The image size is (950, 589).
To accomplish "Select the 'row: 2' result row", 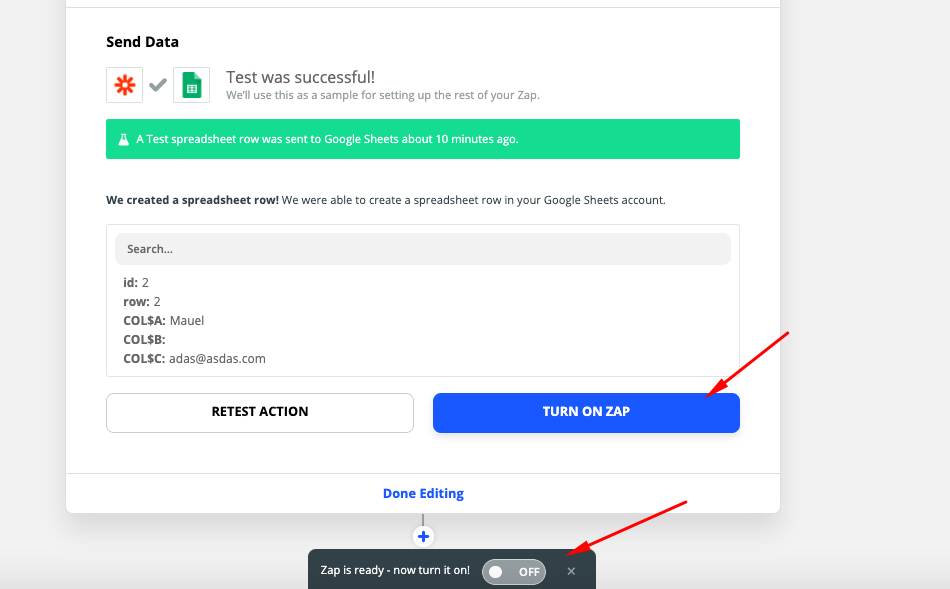I will 142,302.
